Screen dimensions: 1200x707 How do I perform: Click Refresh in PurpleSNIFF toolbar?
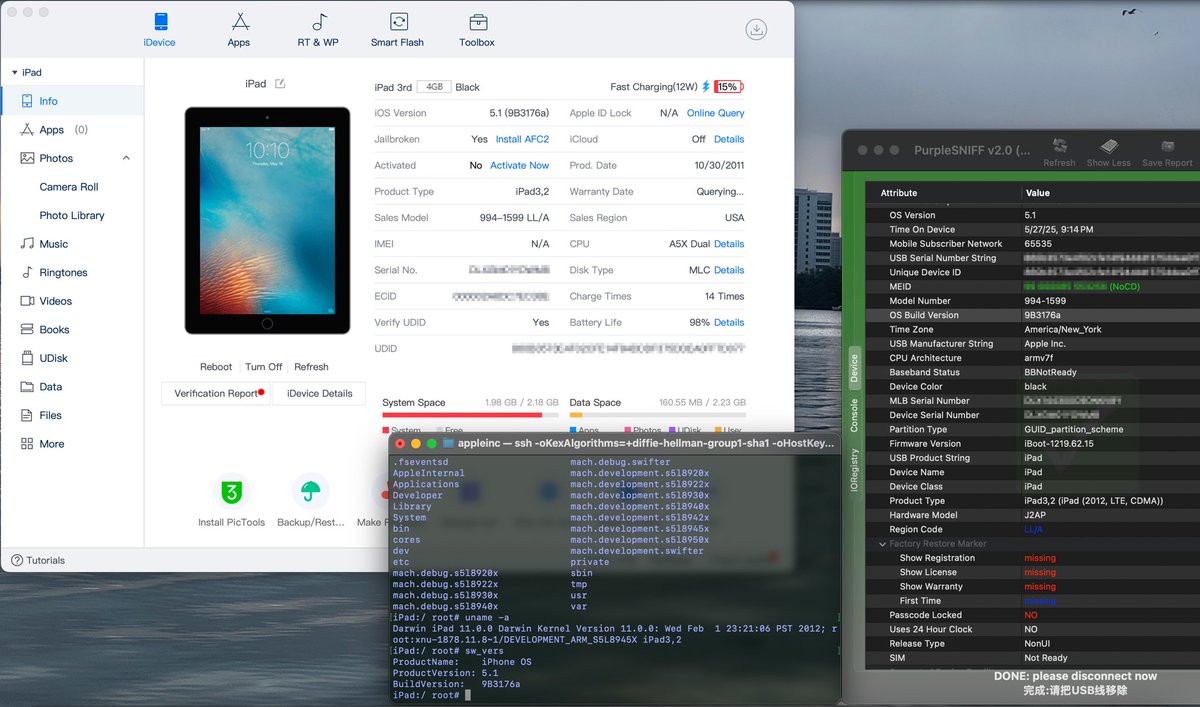pos(1059,152)
